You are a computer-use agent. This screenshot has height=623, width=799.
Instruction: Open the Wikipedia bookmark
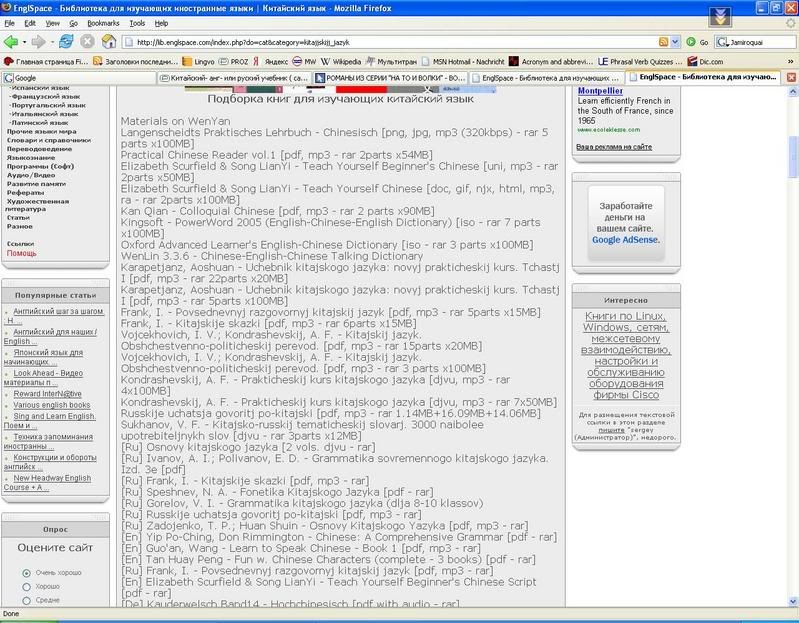point(341,62)
